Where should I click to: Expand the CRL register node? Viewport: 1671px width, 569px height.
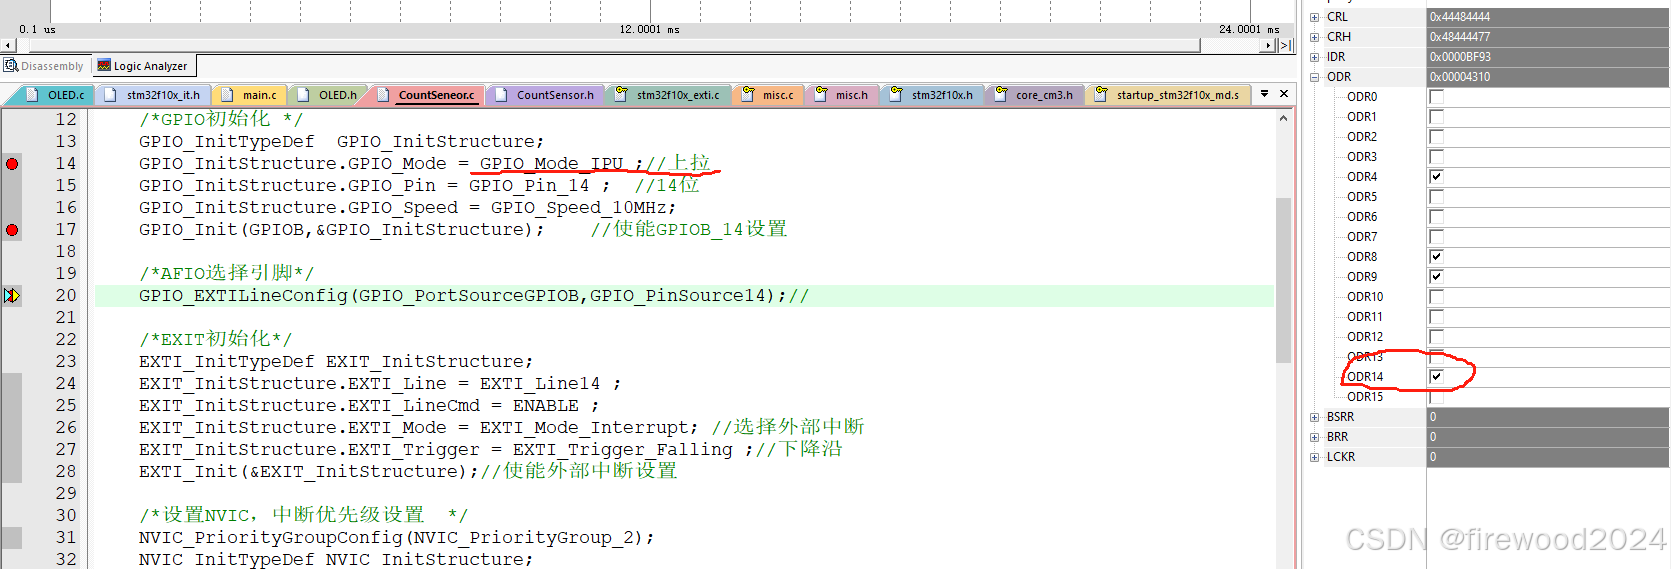1314,17
